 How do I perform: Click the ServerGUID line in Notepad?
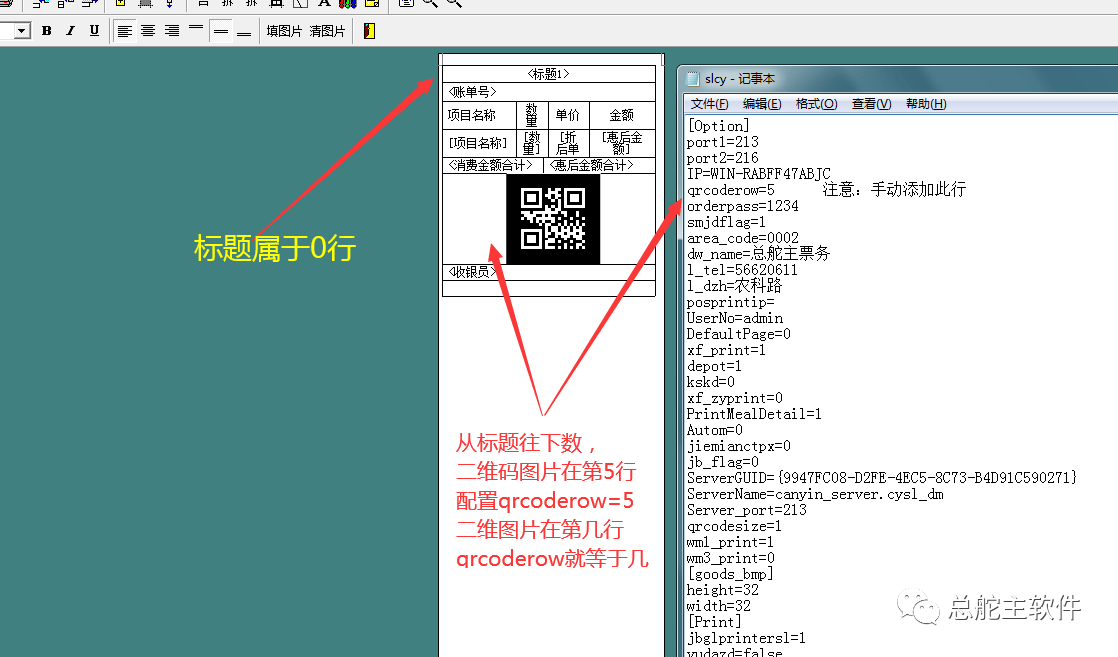click(882, 478)
